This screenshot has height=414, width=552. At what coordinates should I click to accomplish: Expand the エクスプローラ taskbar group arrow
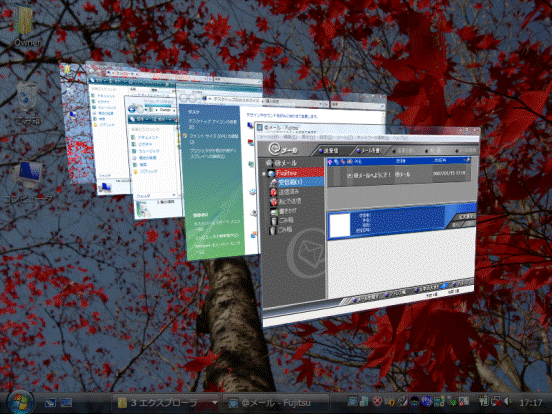pyautogui.click(x=215, y=402)
